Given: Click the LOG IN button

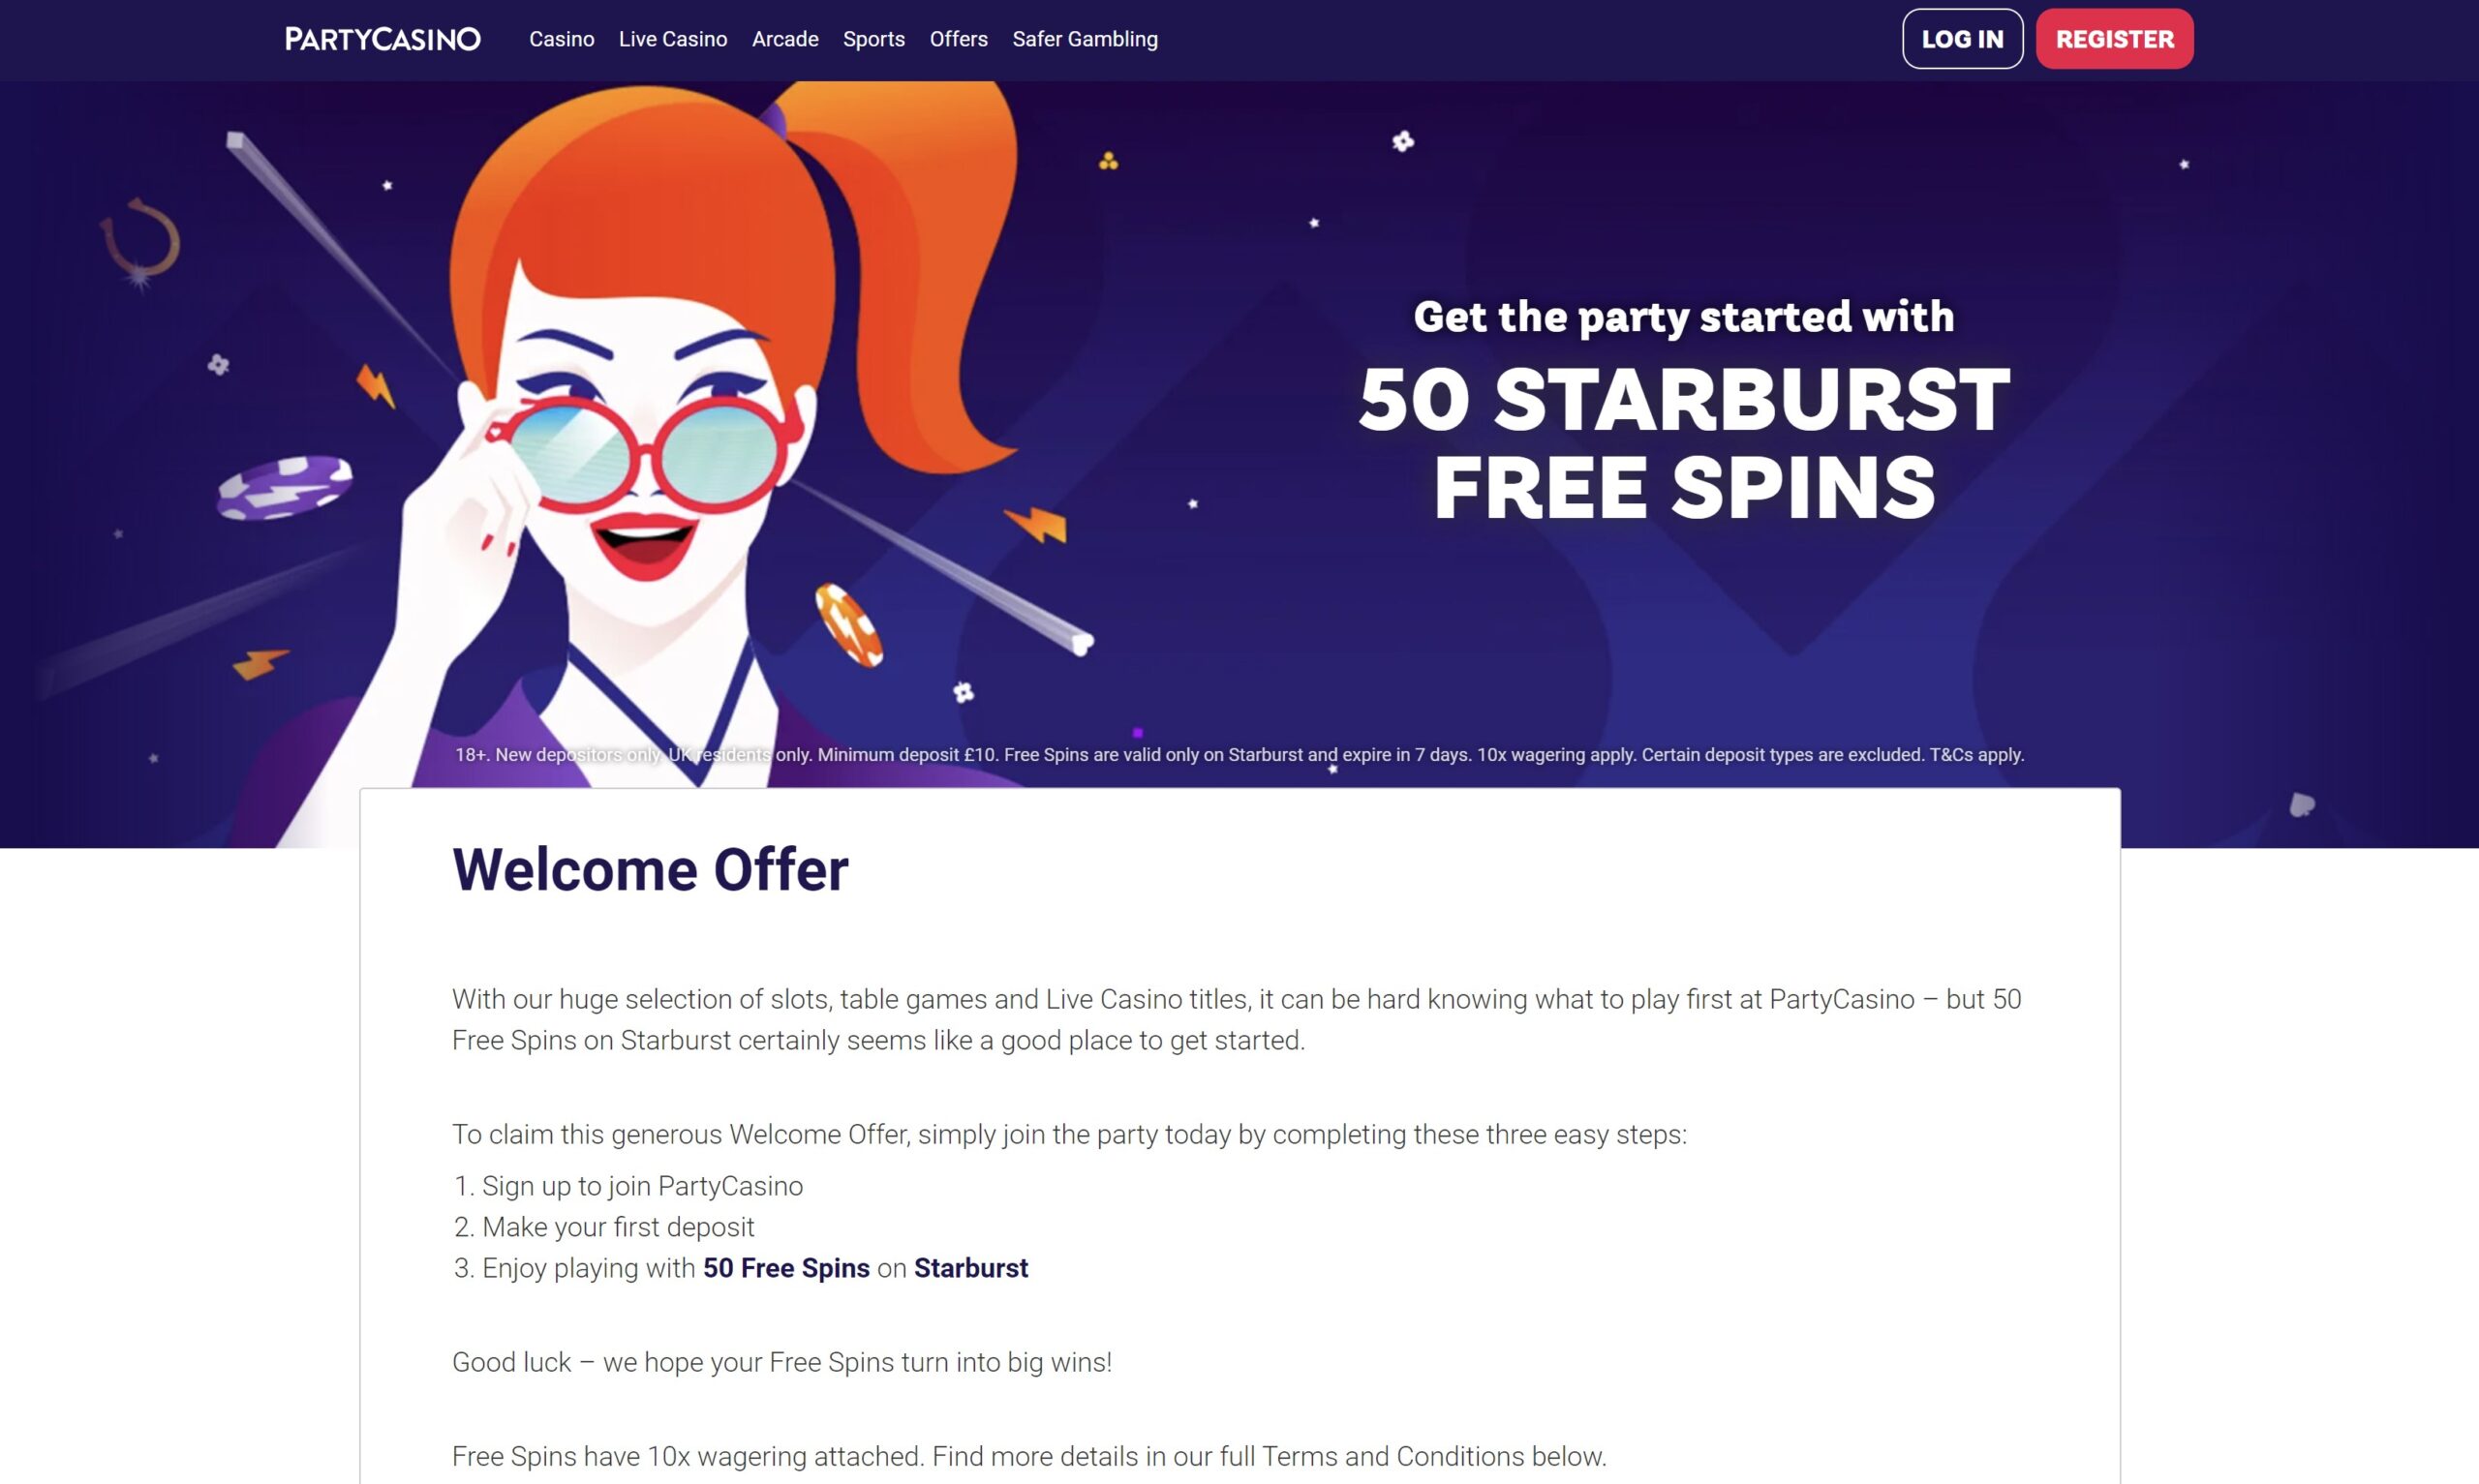Looking at the screenshot, I should pyautogui.click(x=1962, y=39).
